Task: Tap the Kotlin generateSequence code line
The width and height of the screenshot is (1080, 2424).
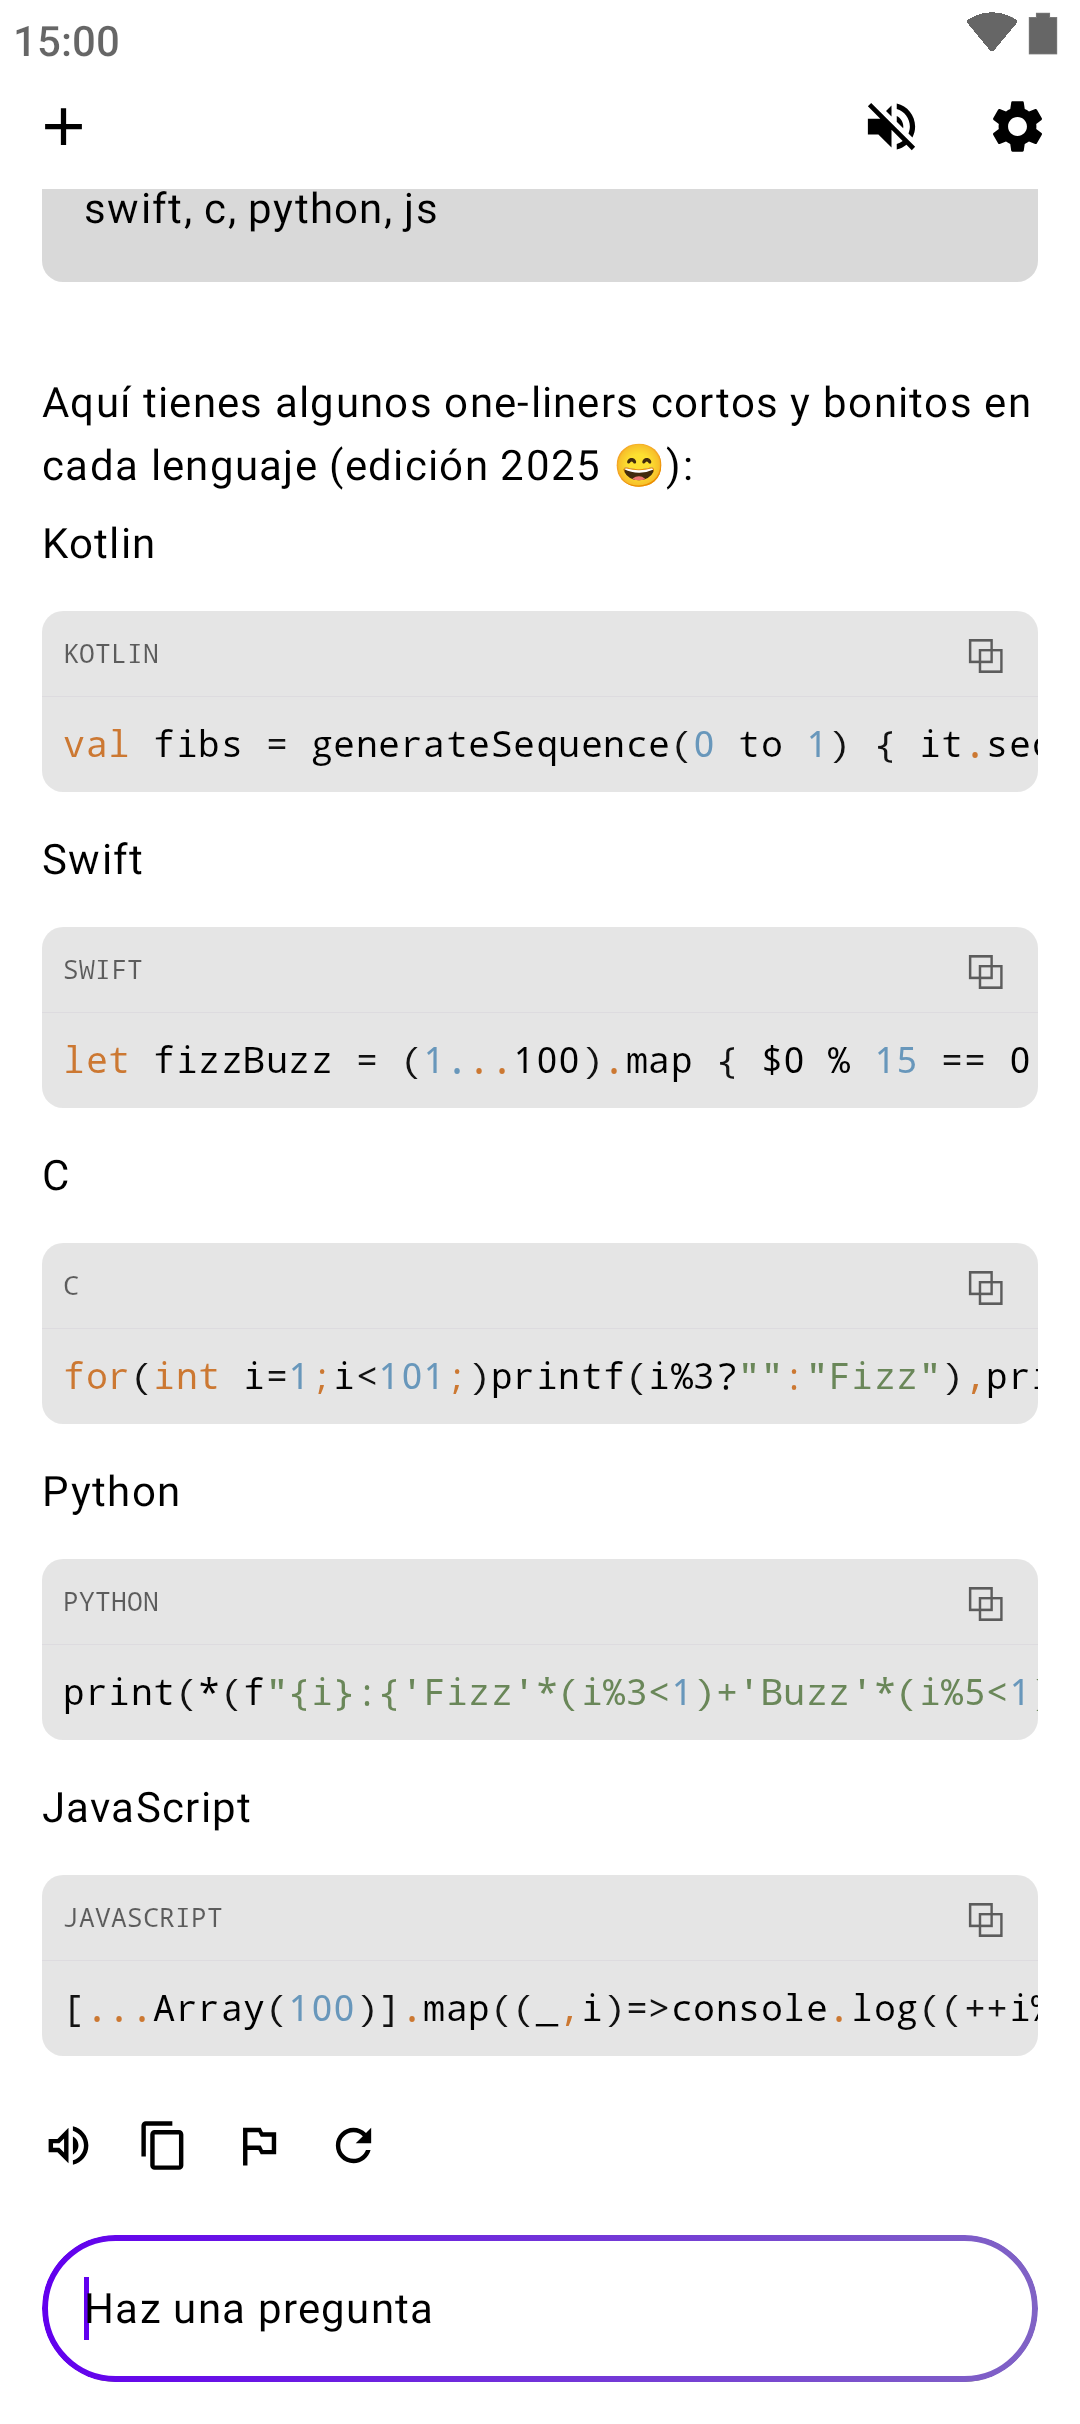Action: tap(540, 745)
